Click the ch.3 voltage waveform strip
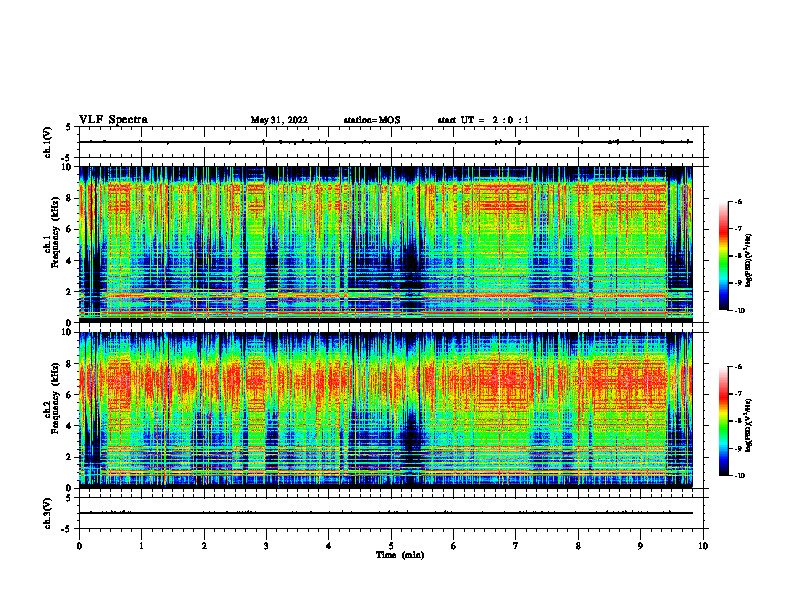Screen dimensions: 792x612 (391, 513)
